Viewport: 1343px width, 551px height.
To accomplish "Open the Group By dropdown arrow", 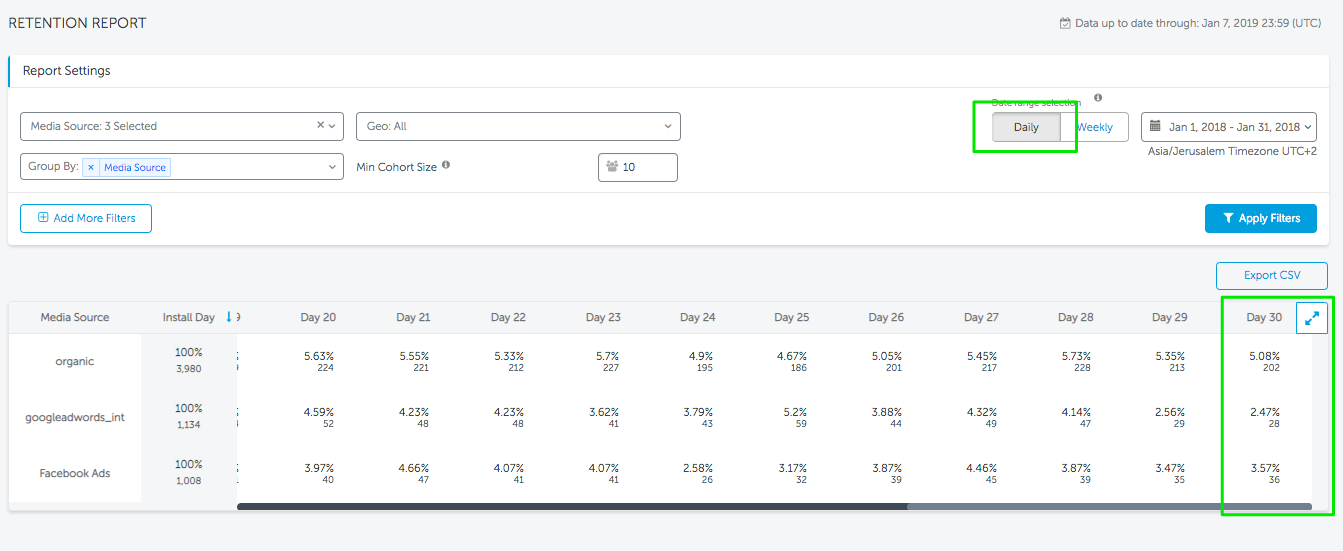I will 332,167.
